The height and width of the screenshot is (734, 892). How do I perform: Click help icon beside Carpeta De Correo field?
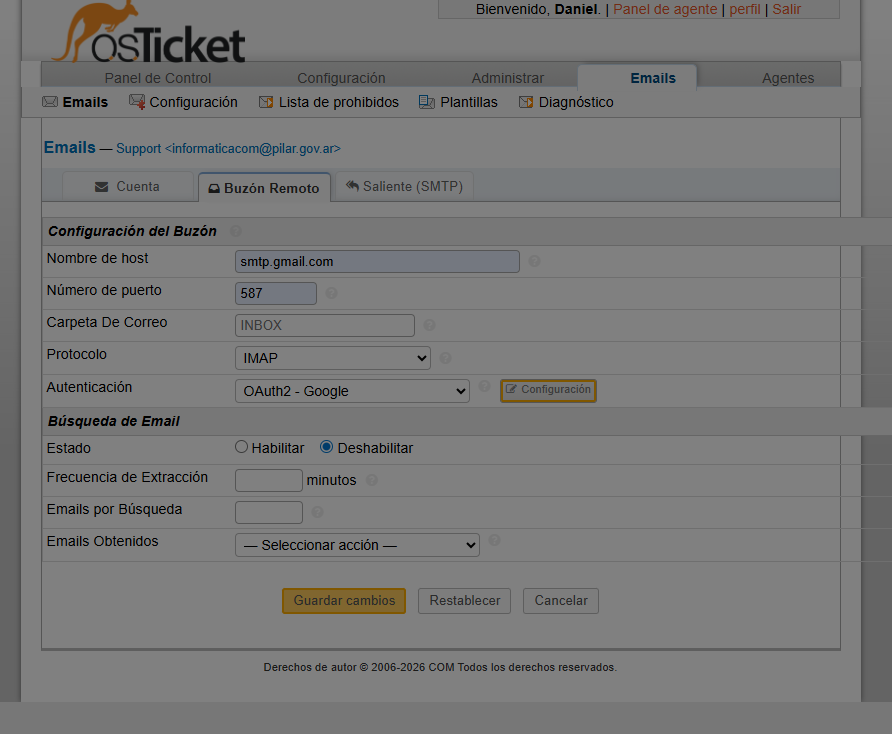click(430, 325)
